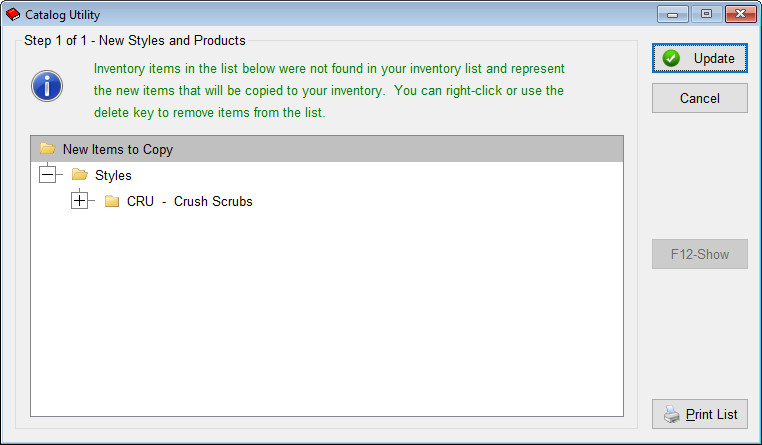Collapse the Styles tree node
The height and width of the screenshot is (445, 762).
coord(48,174)
